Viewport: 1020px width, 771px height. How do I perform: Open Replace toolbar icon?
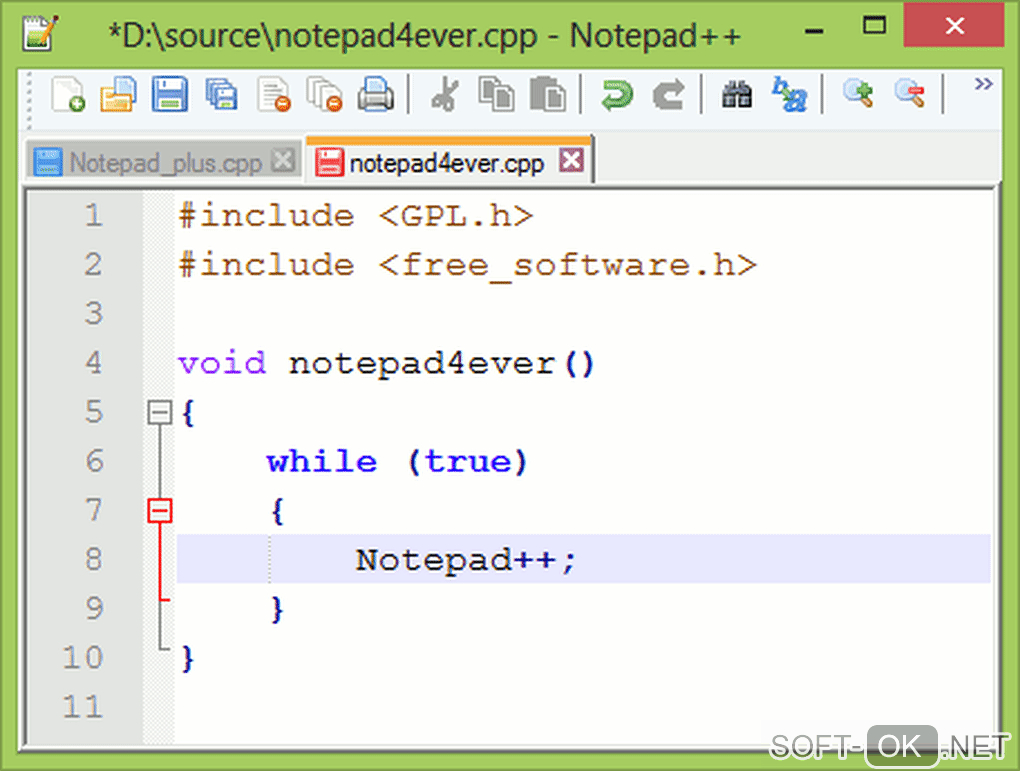(x=789, y=95)
